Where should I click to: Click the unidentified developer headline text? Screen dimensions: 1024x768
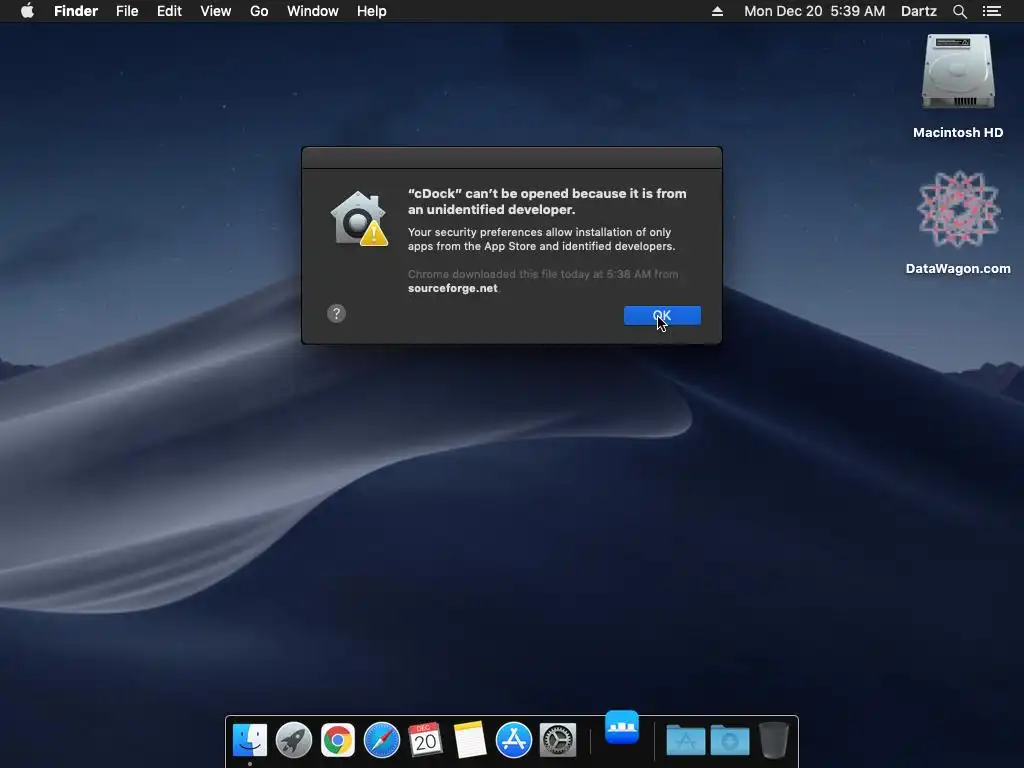(547, 201)
